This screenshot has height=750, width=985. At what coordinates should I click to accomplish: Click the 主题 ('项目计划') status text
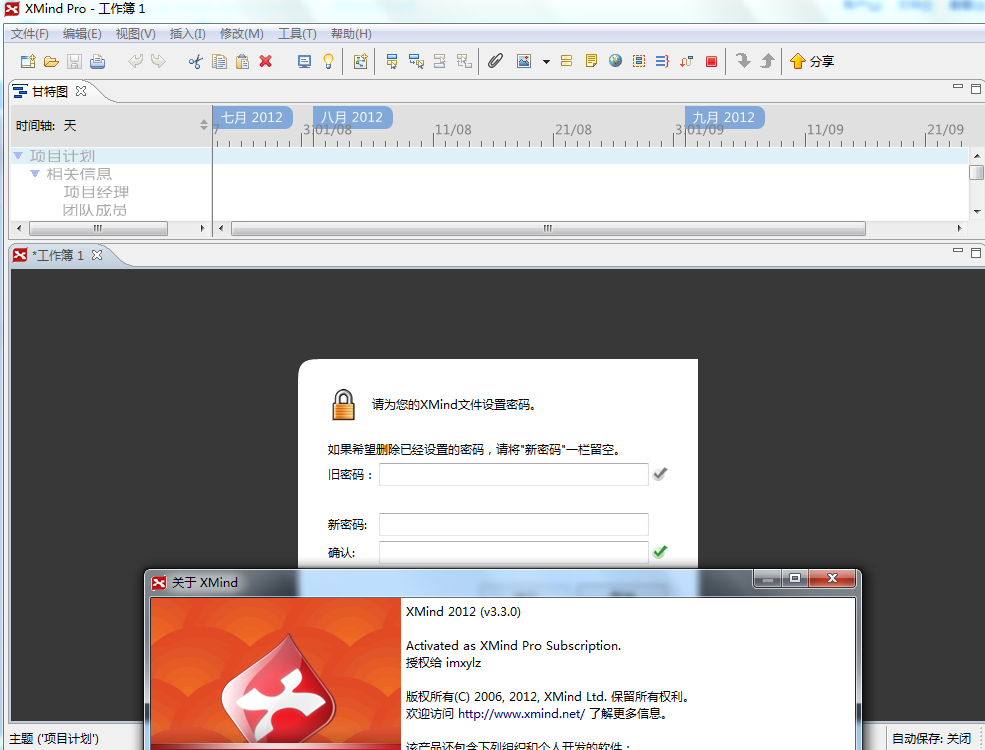(54, 739)
